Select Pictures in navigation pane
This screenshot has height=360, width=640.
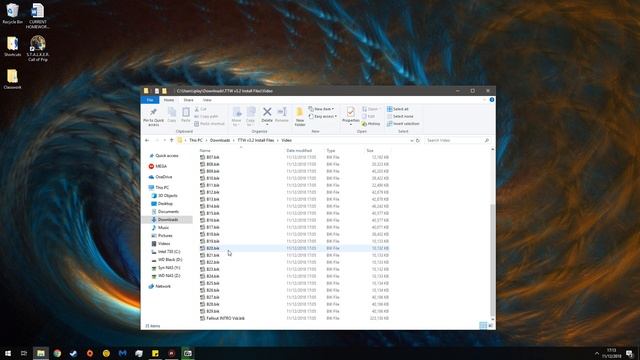(162, 236)
